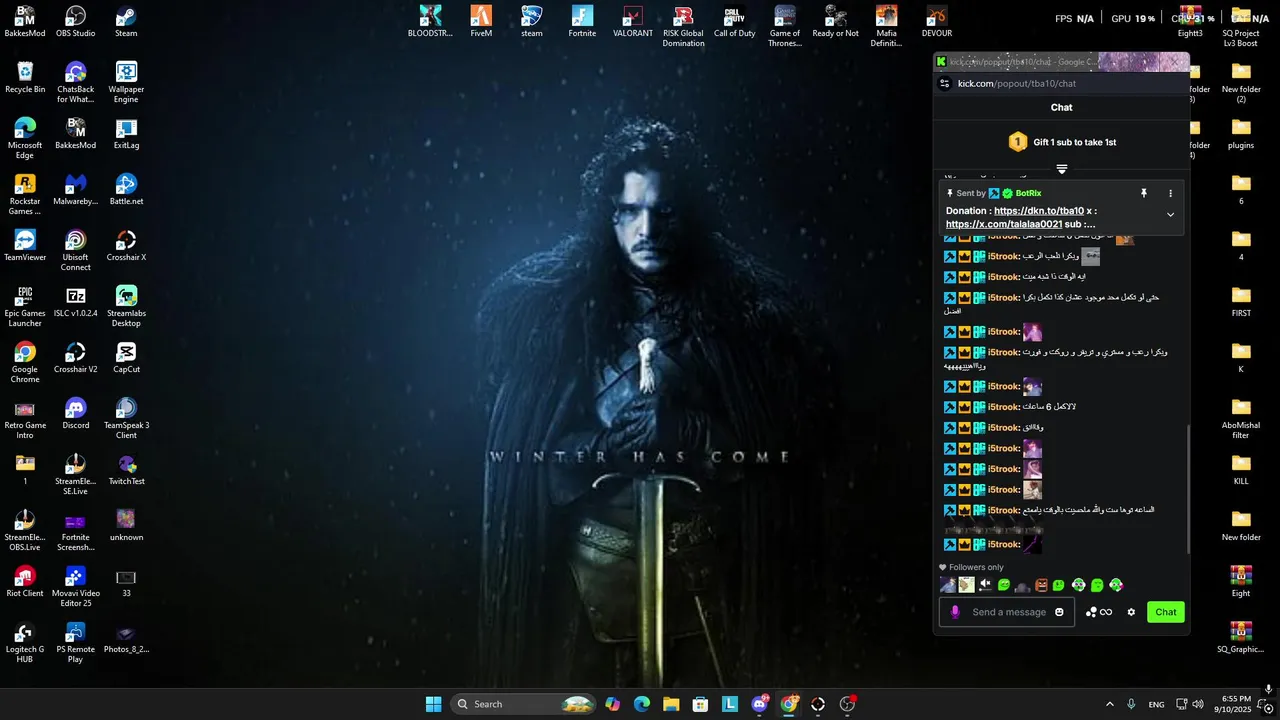
Task: Select the Malwarebytes desktop icon
Action: pyautogui.click(x=75, y=189)
